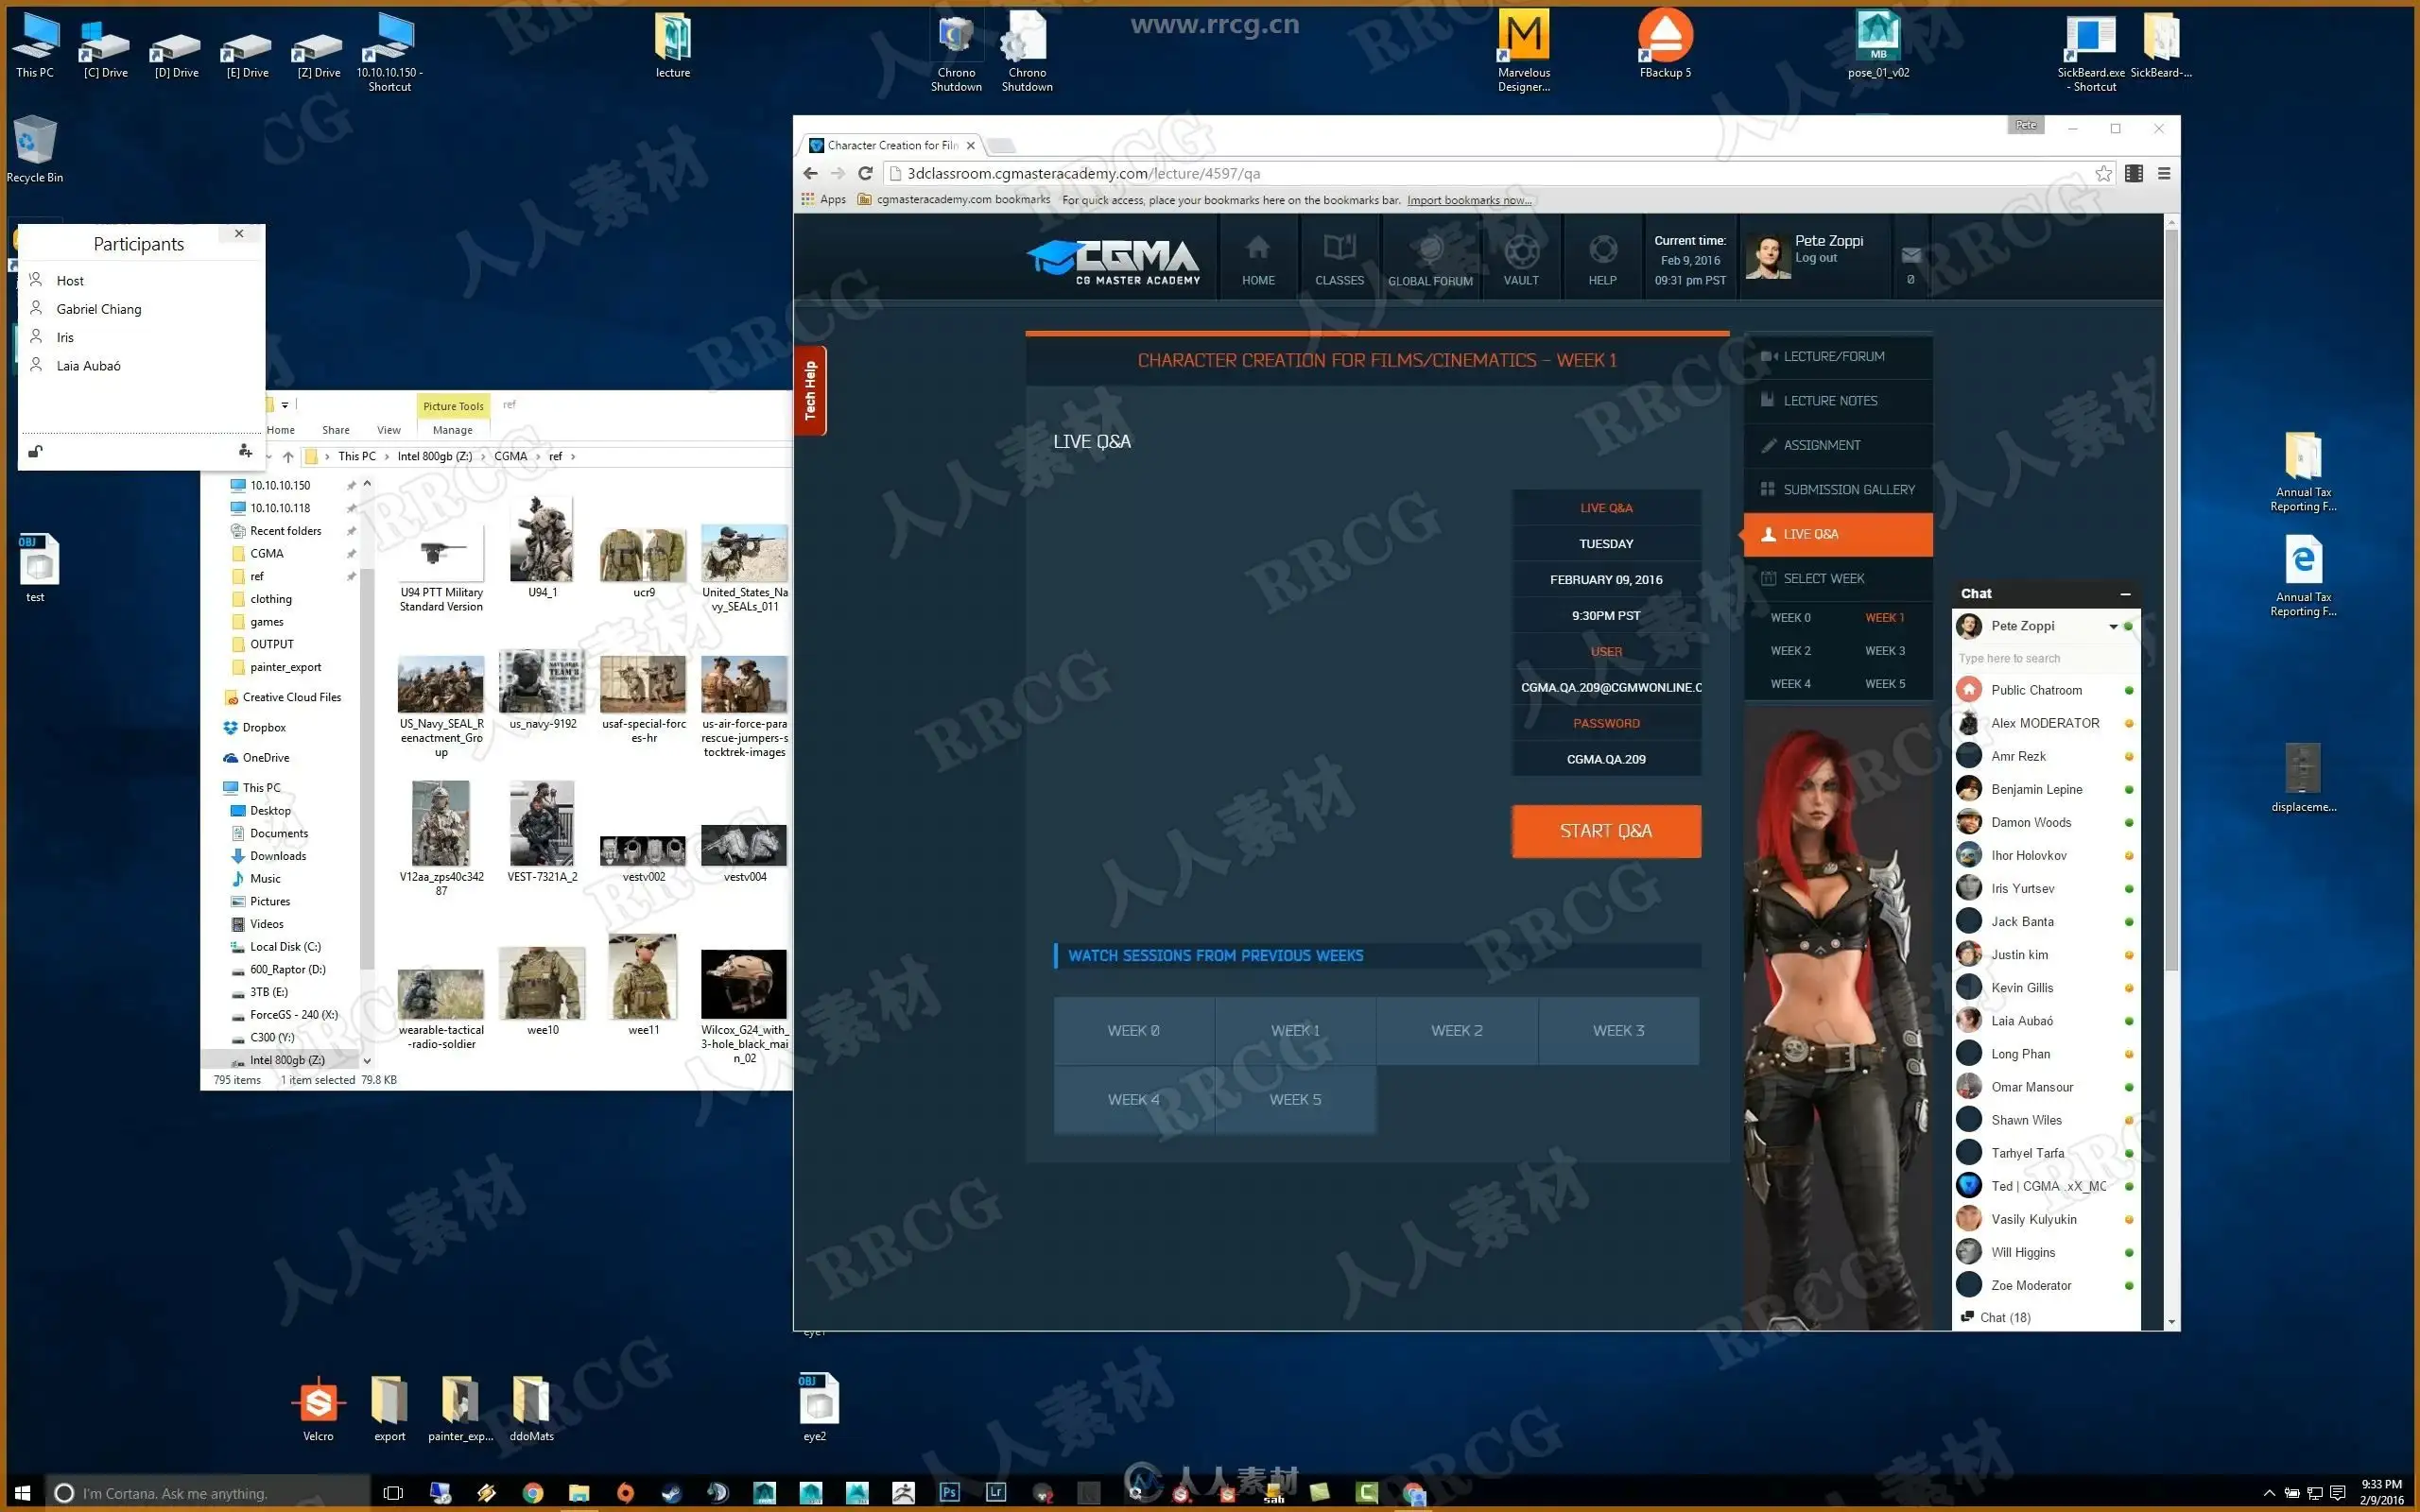Open Public Chatroom in chat list
Image resolution: width=2420 pixels, height=1512 pixels.
[x=2044, y=690]
